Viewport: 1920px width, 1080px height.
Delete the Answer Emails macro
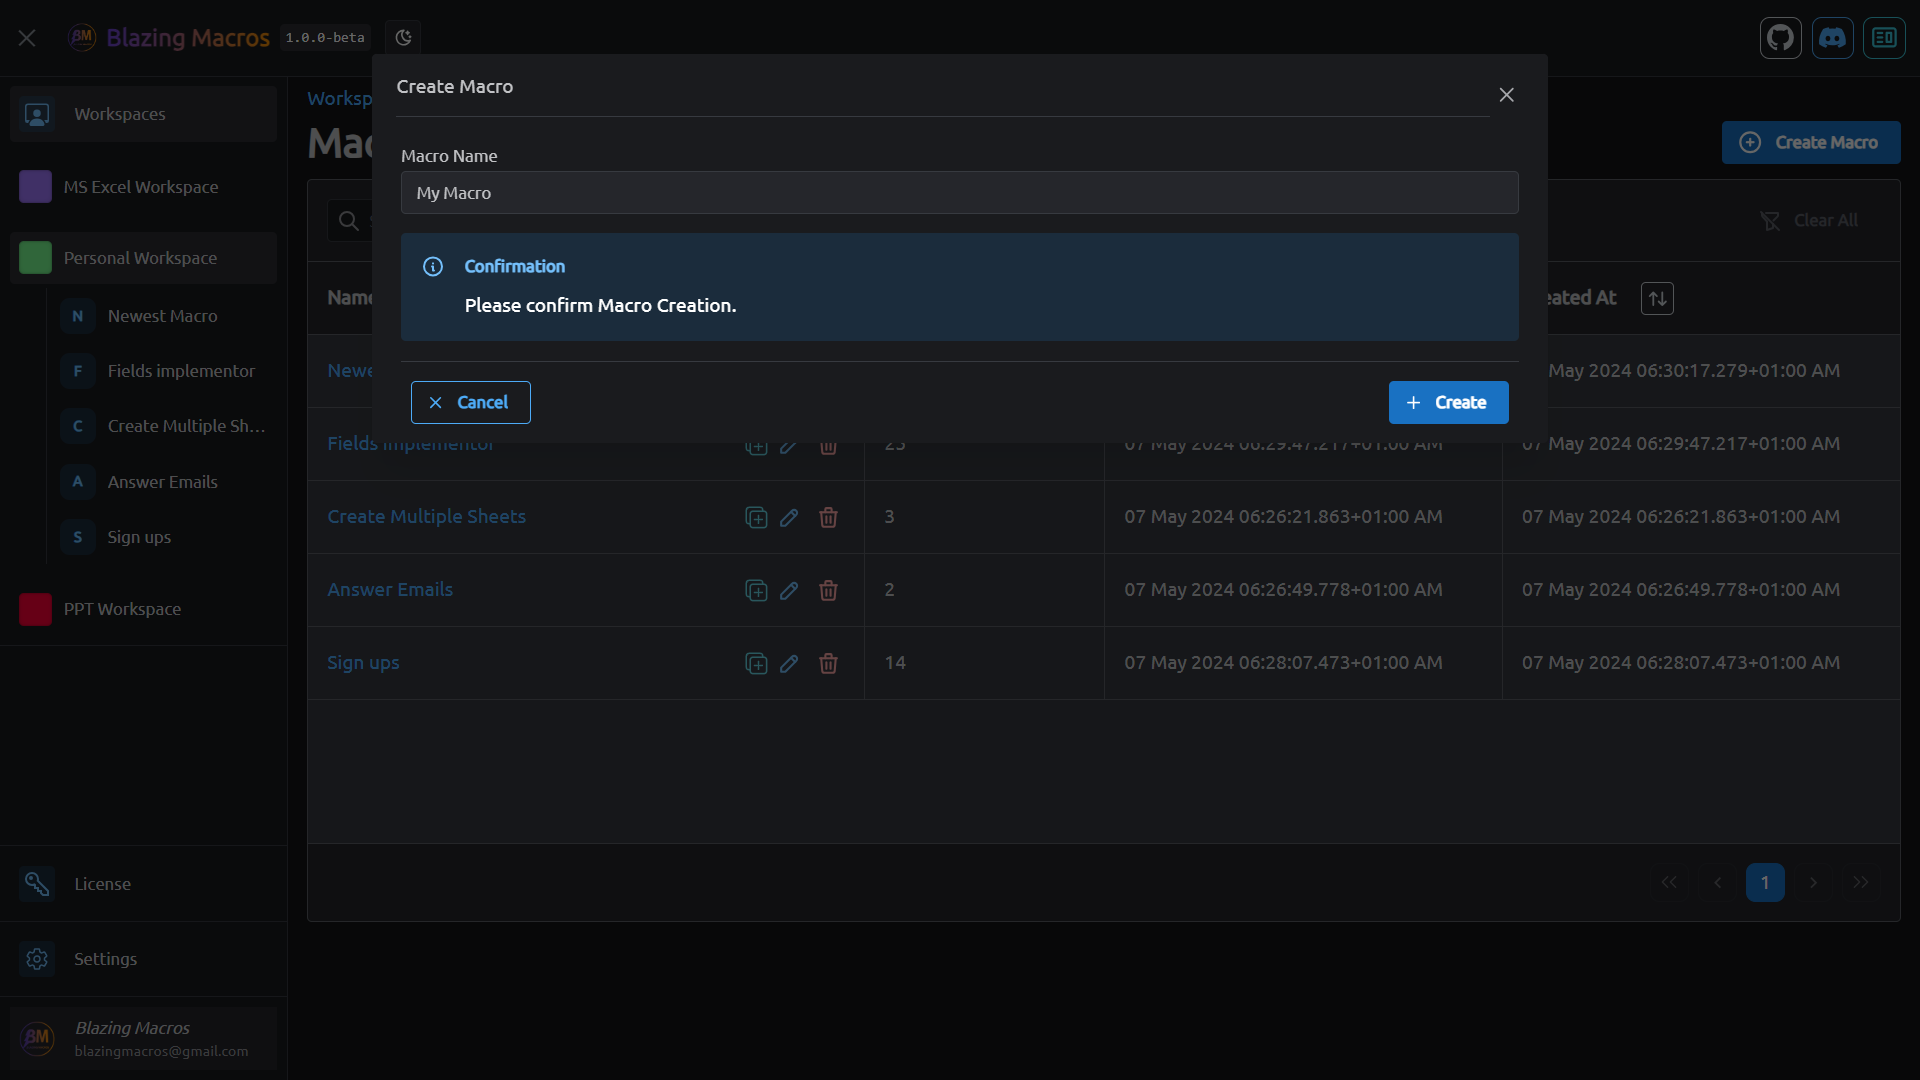(x=828, y=590)
